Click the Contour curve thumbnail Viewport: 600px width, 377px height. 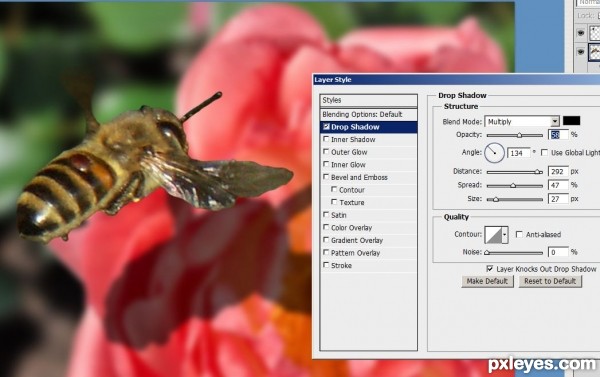(493, 235)
